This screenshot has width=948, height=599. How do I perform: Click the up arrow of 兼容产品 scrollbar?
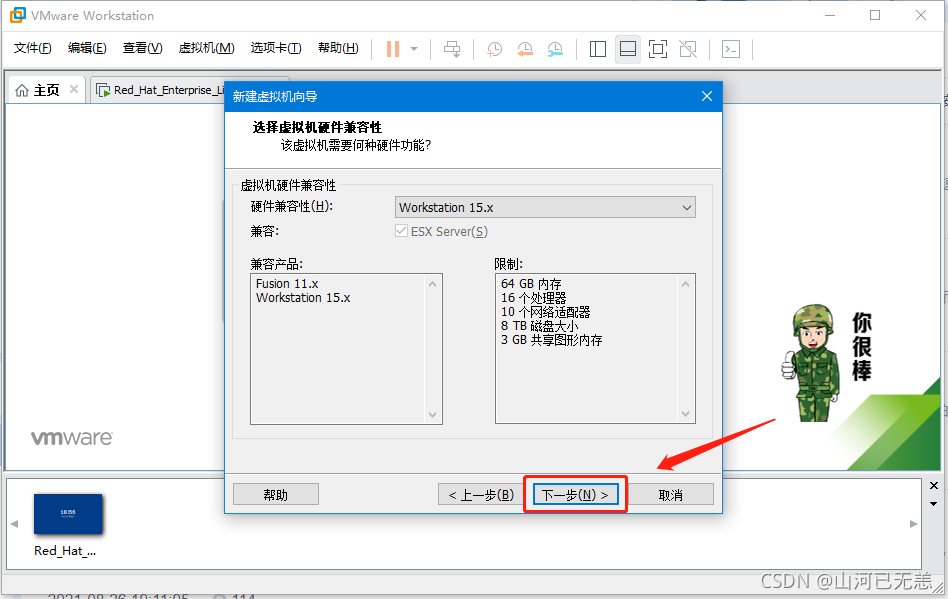click(x=432, y=284)
